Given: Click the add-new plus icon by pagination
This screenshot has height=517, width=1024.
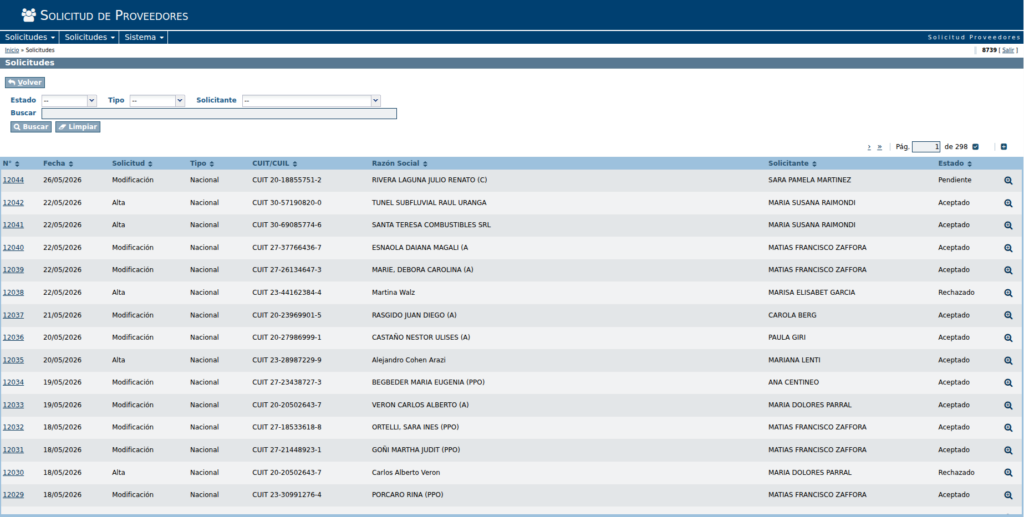Looking at the screenshot, I should [x=1004, y=147].
